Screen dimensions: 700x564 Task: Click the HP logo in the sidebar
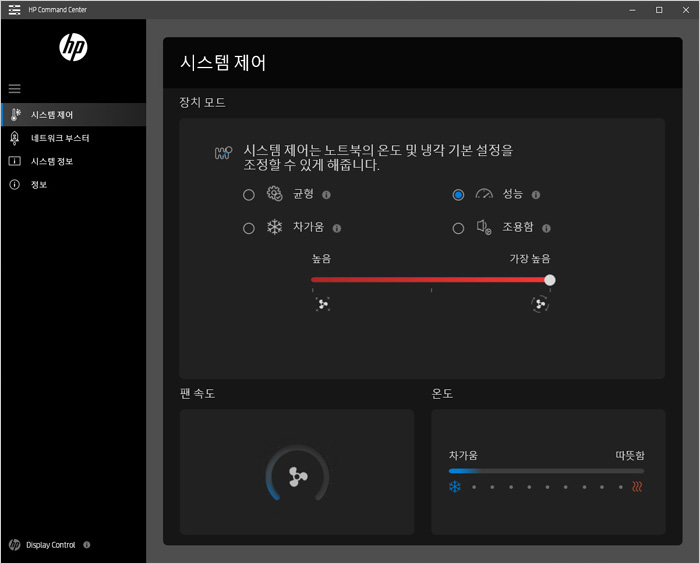tap(73, 47)
